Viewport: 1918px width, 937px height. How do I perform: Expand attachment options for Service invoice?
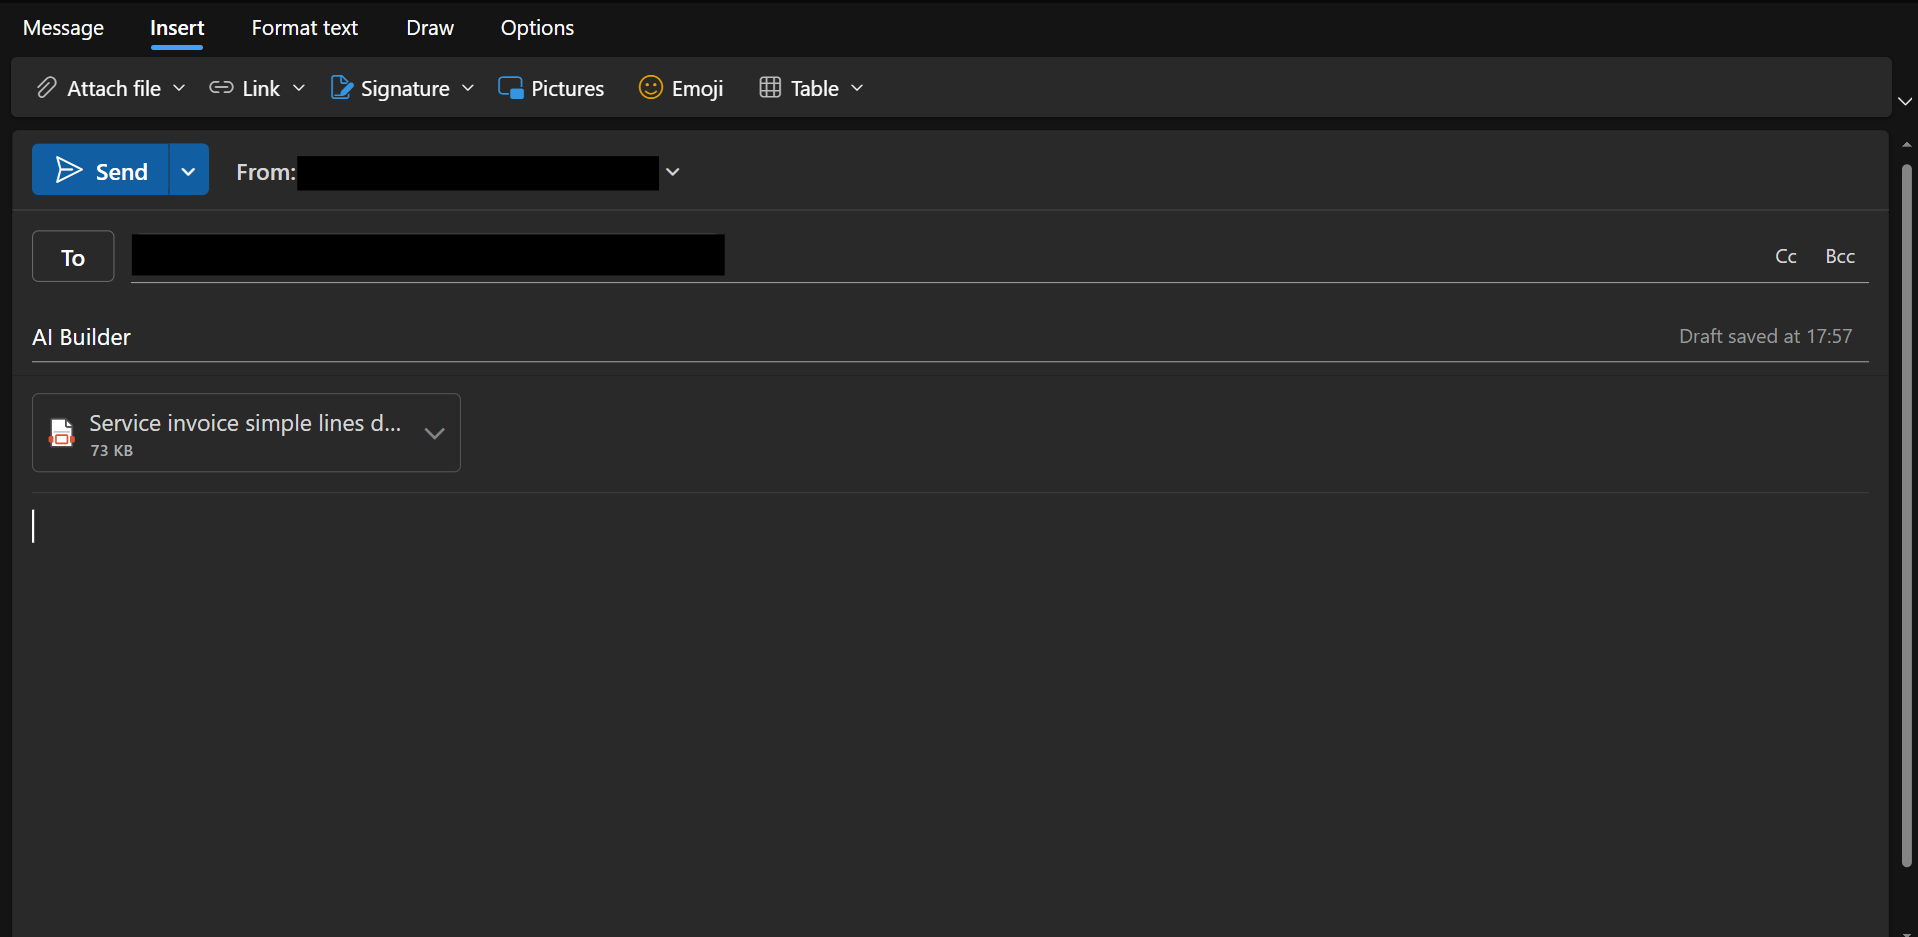click(434, 433)
